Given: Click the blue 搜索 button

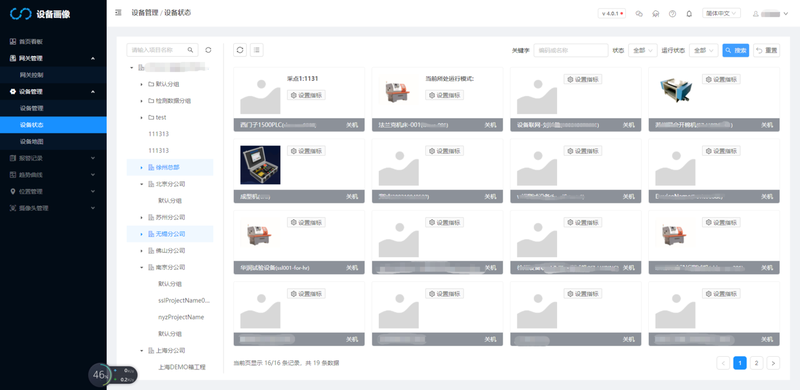Looking at the screenshot, I should coord(736,51).
